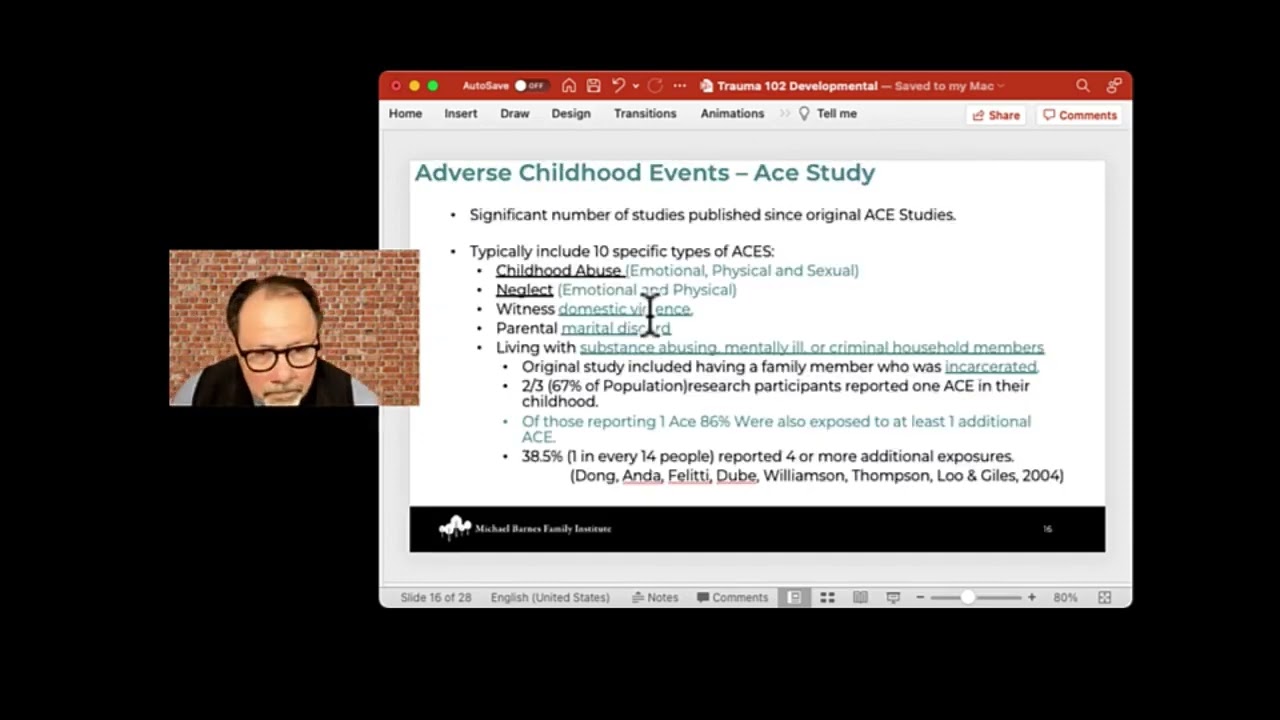Save the presentation using the floppy disk icon

point(593,86)
